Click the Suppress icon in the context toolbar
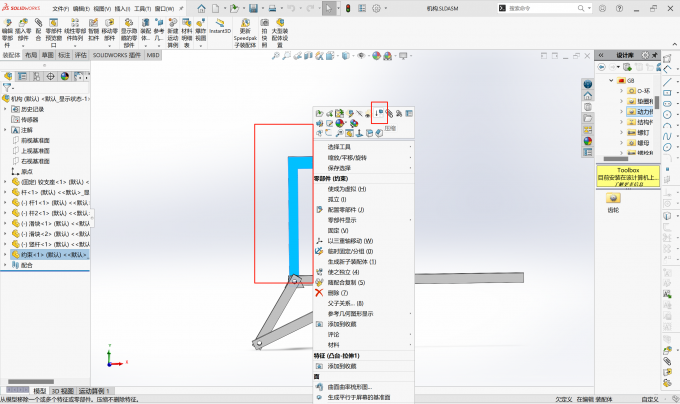This screenshot has width=680, height=404. pyautogui.click(x=379, y=113)
